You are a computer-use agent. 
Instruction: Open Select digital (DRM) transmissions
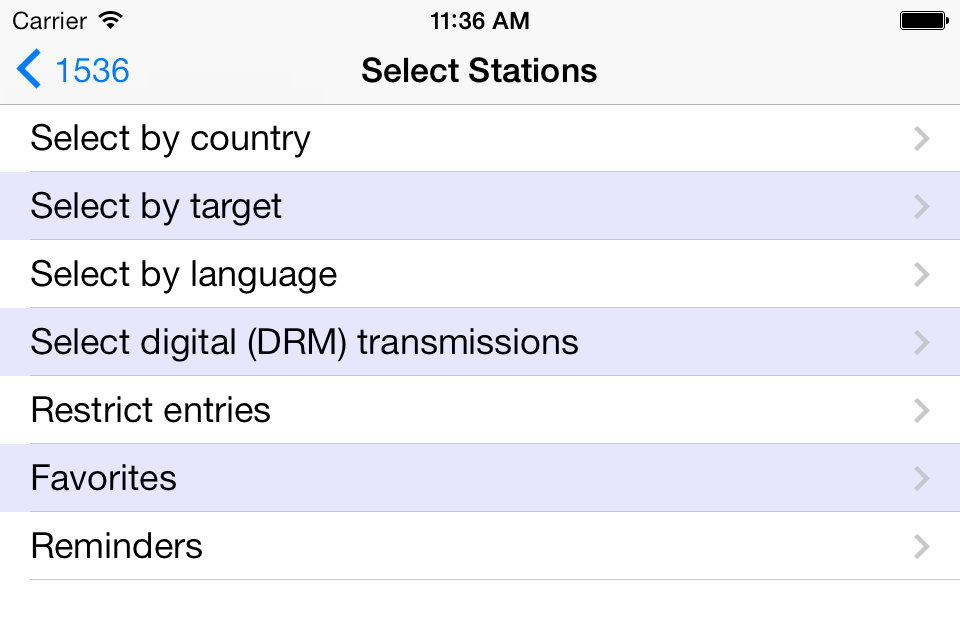[480, 342]
